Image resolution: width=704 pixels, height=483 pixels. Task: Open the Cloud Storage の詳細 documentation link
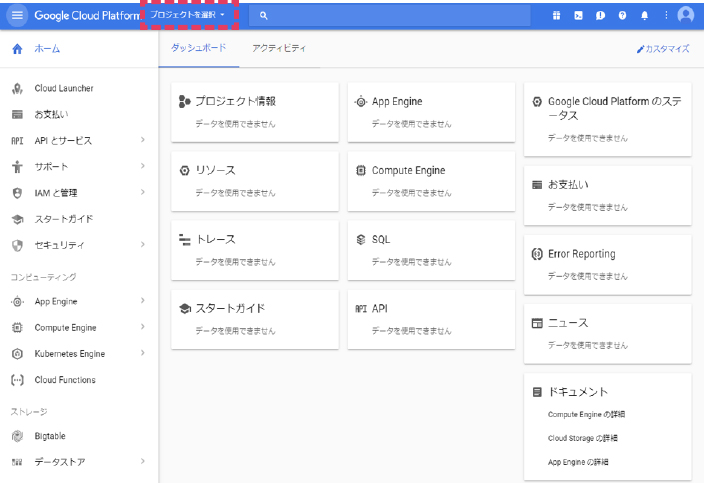click(x=585, y=438)
